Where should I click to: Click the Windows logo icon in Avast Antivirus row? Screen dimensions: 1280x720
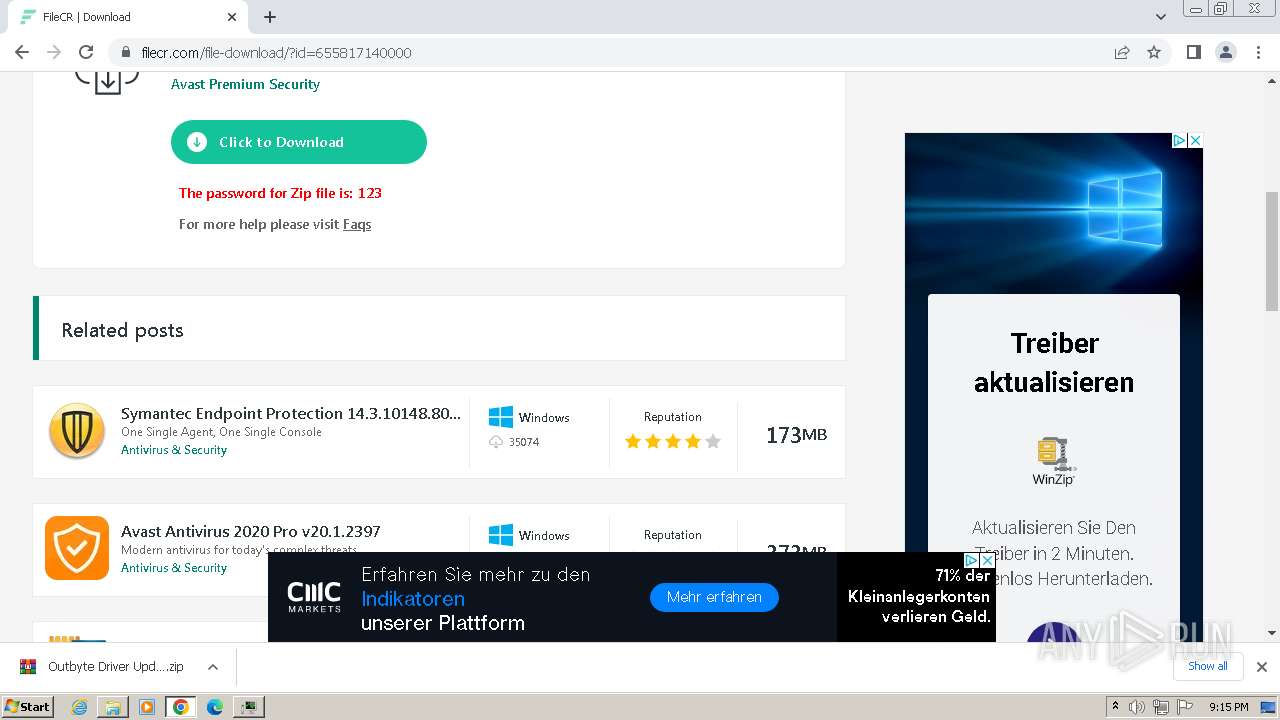coord(501,535)
